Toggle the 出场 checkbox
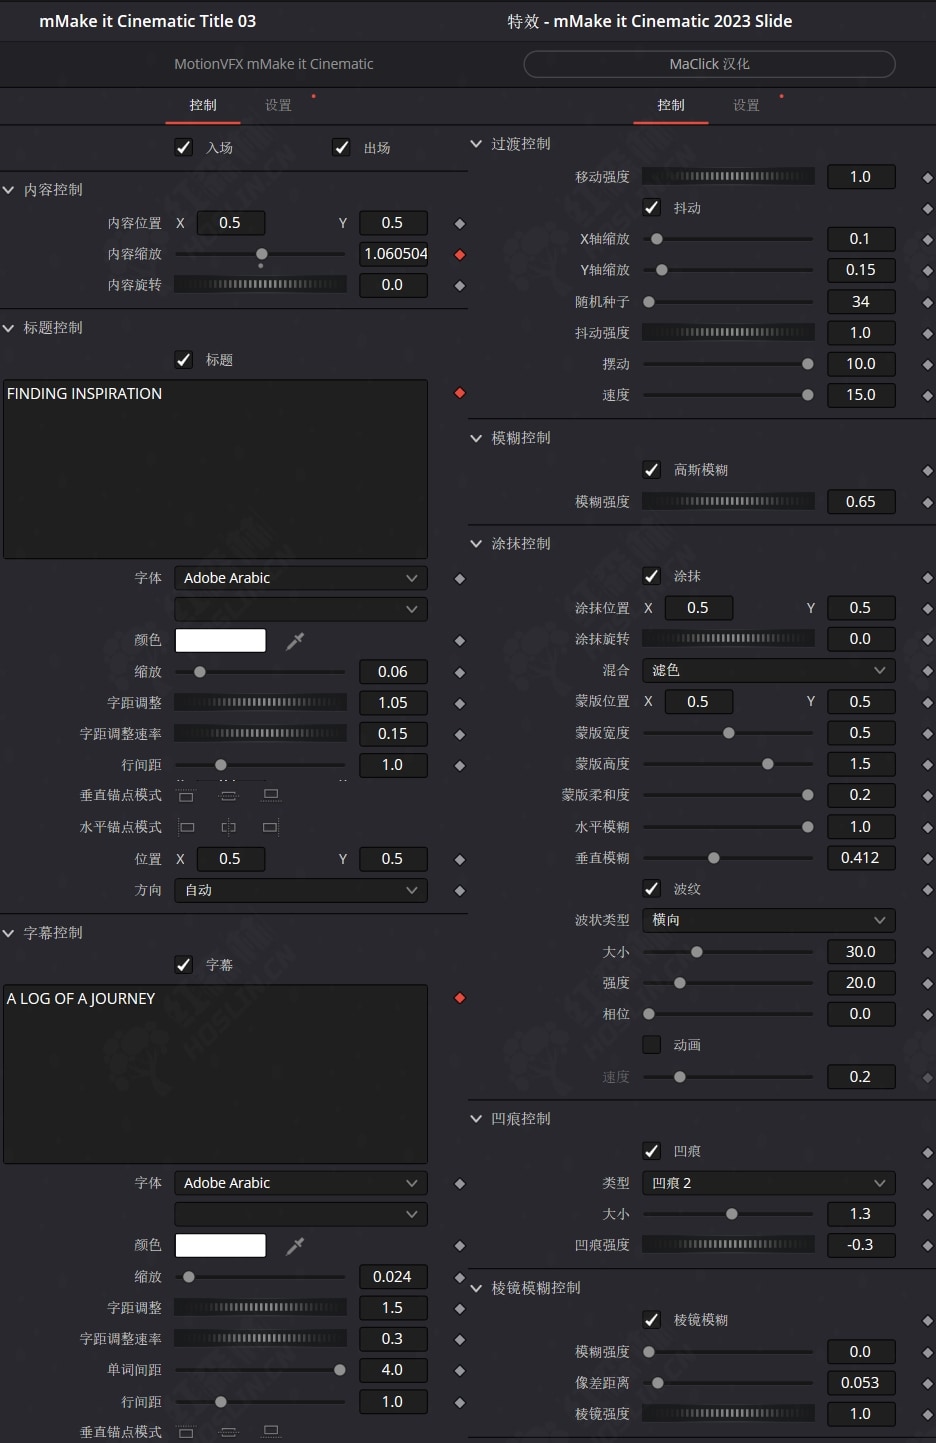936x1443 pixels. 341,147
